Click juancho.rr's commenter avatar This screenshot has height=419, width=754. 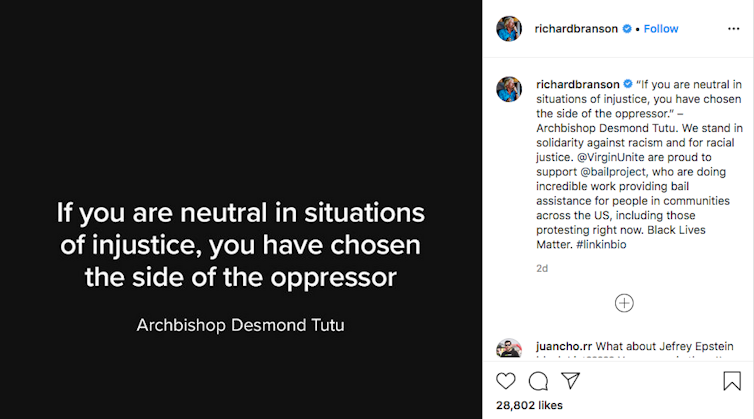(509, 349)
